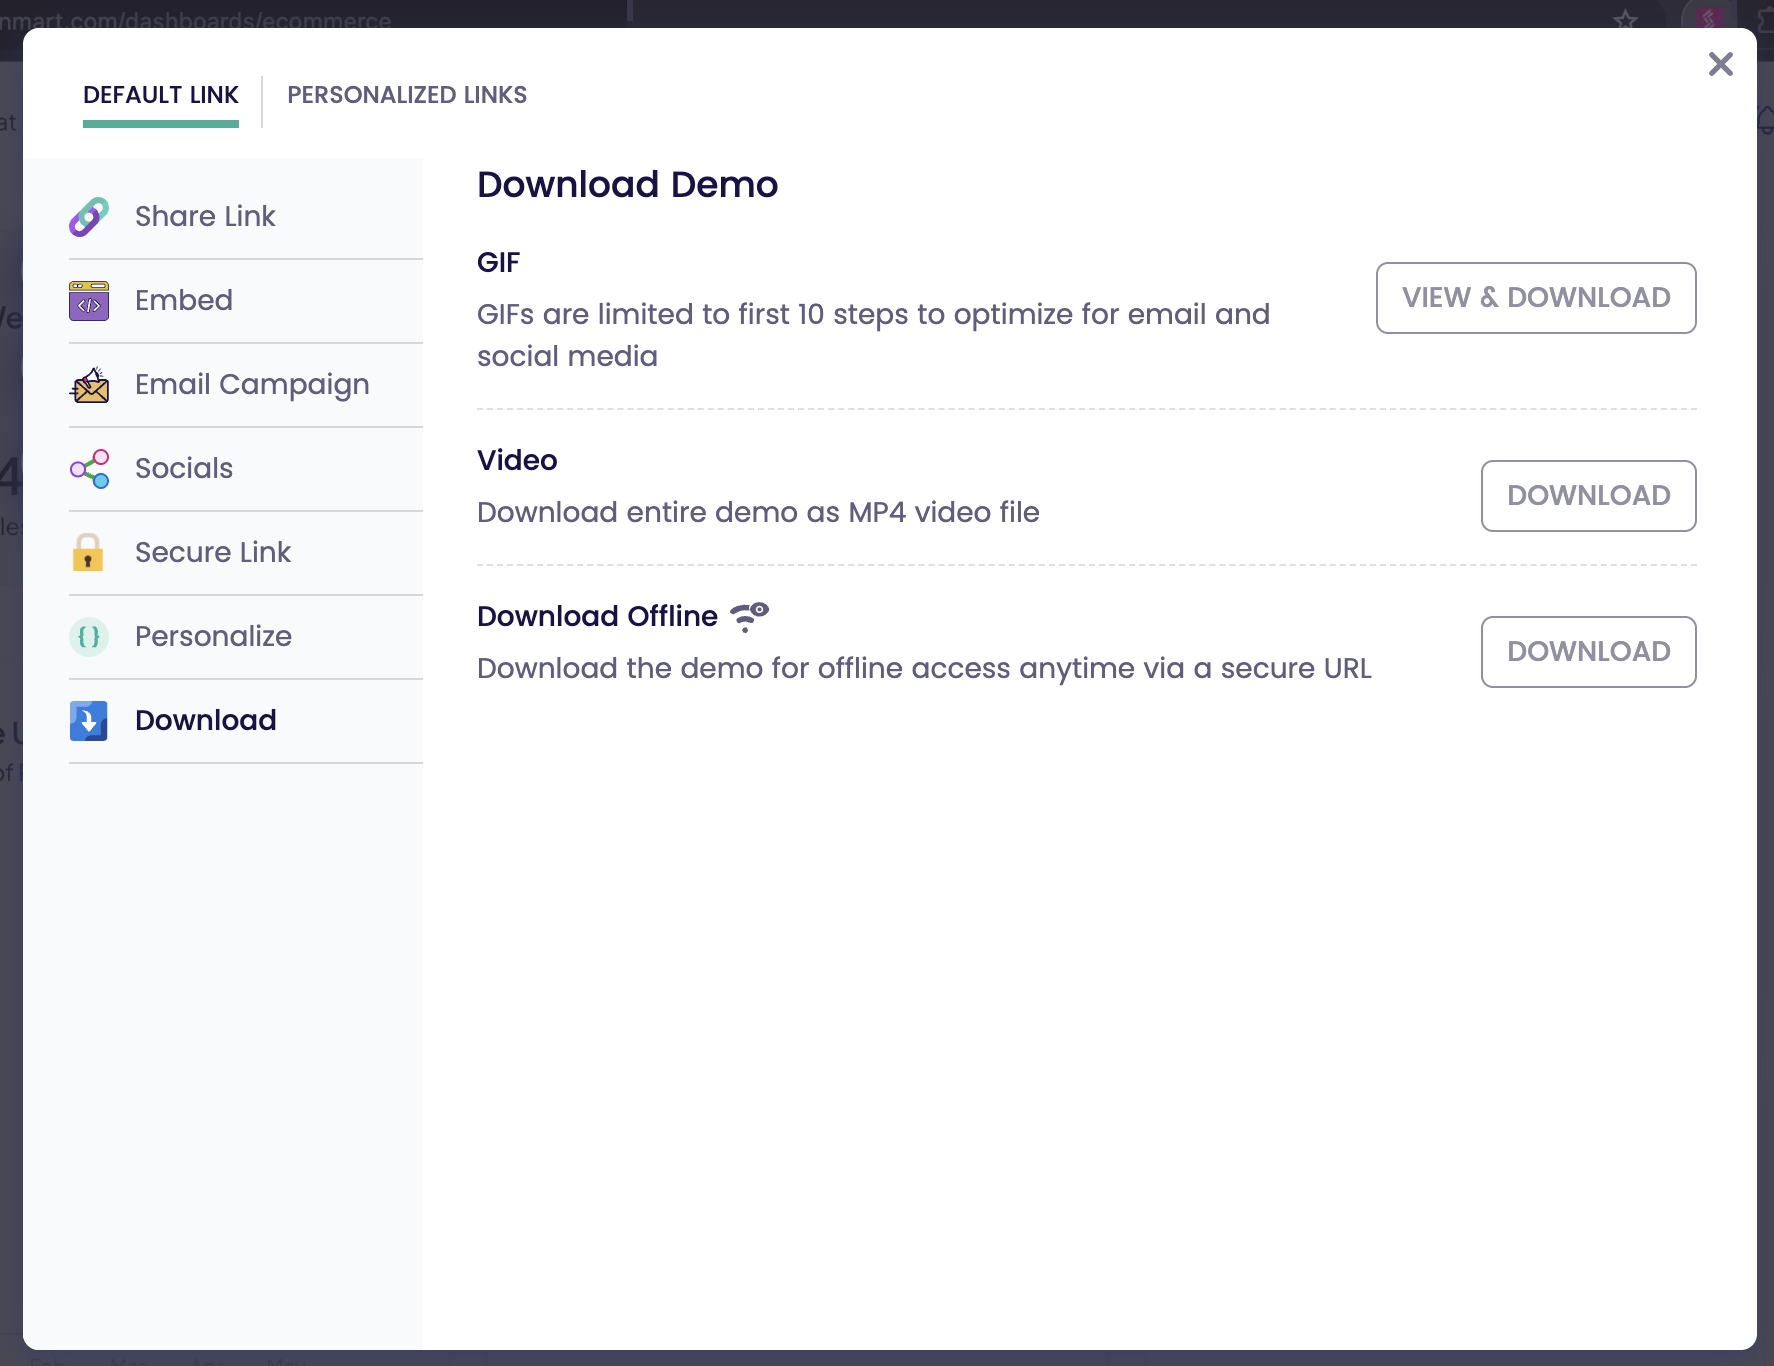This screenshot has height=1366, width=1774.
Task: Click the Share Link chain icon
Action: point(89,217)
